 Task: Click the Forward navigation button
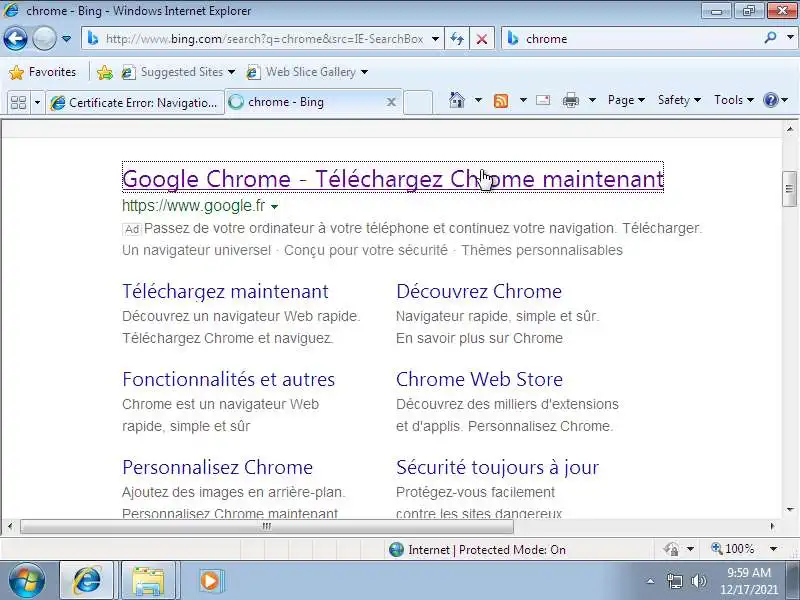coord(44,38)
